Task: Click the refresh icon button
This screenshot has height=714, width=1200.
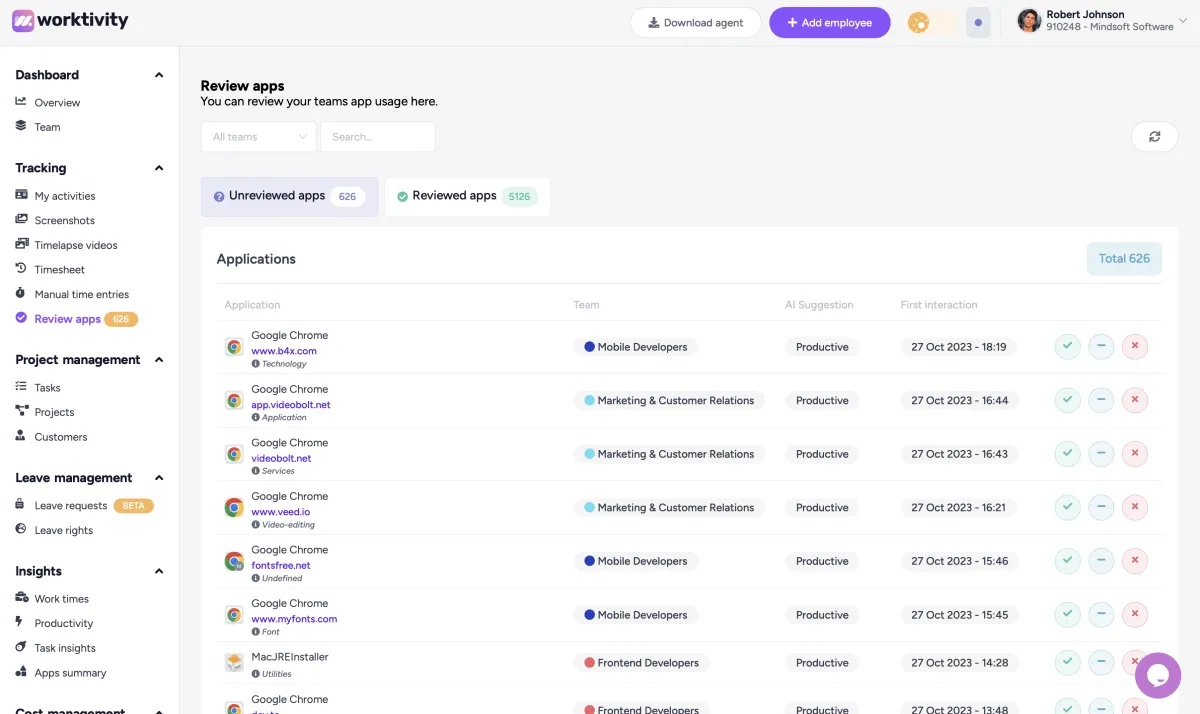Action: click(x=1154, y=137)
